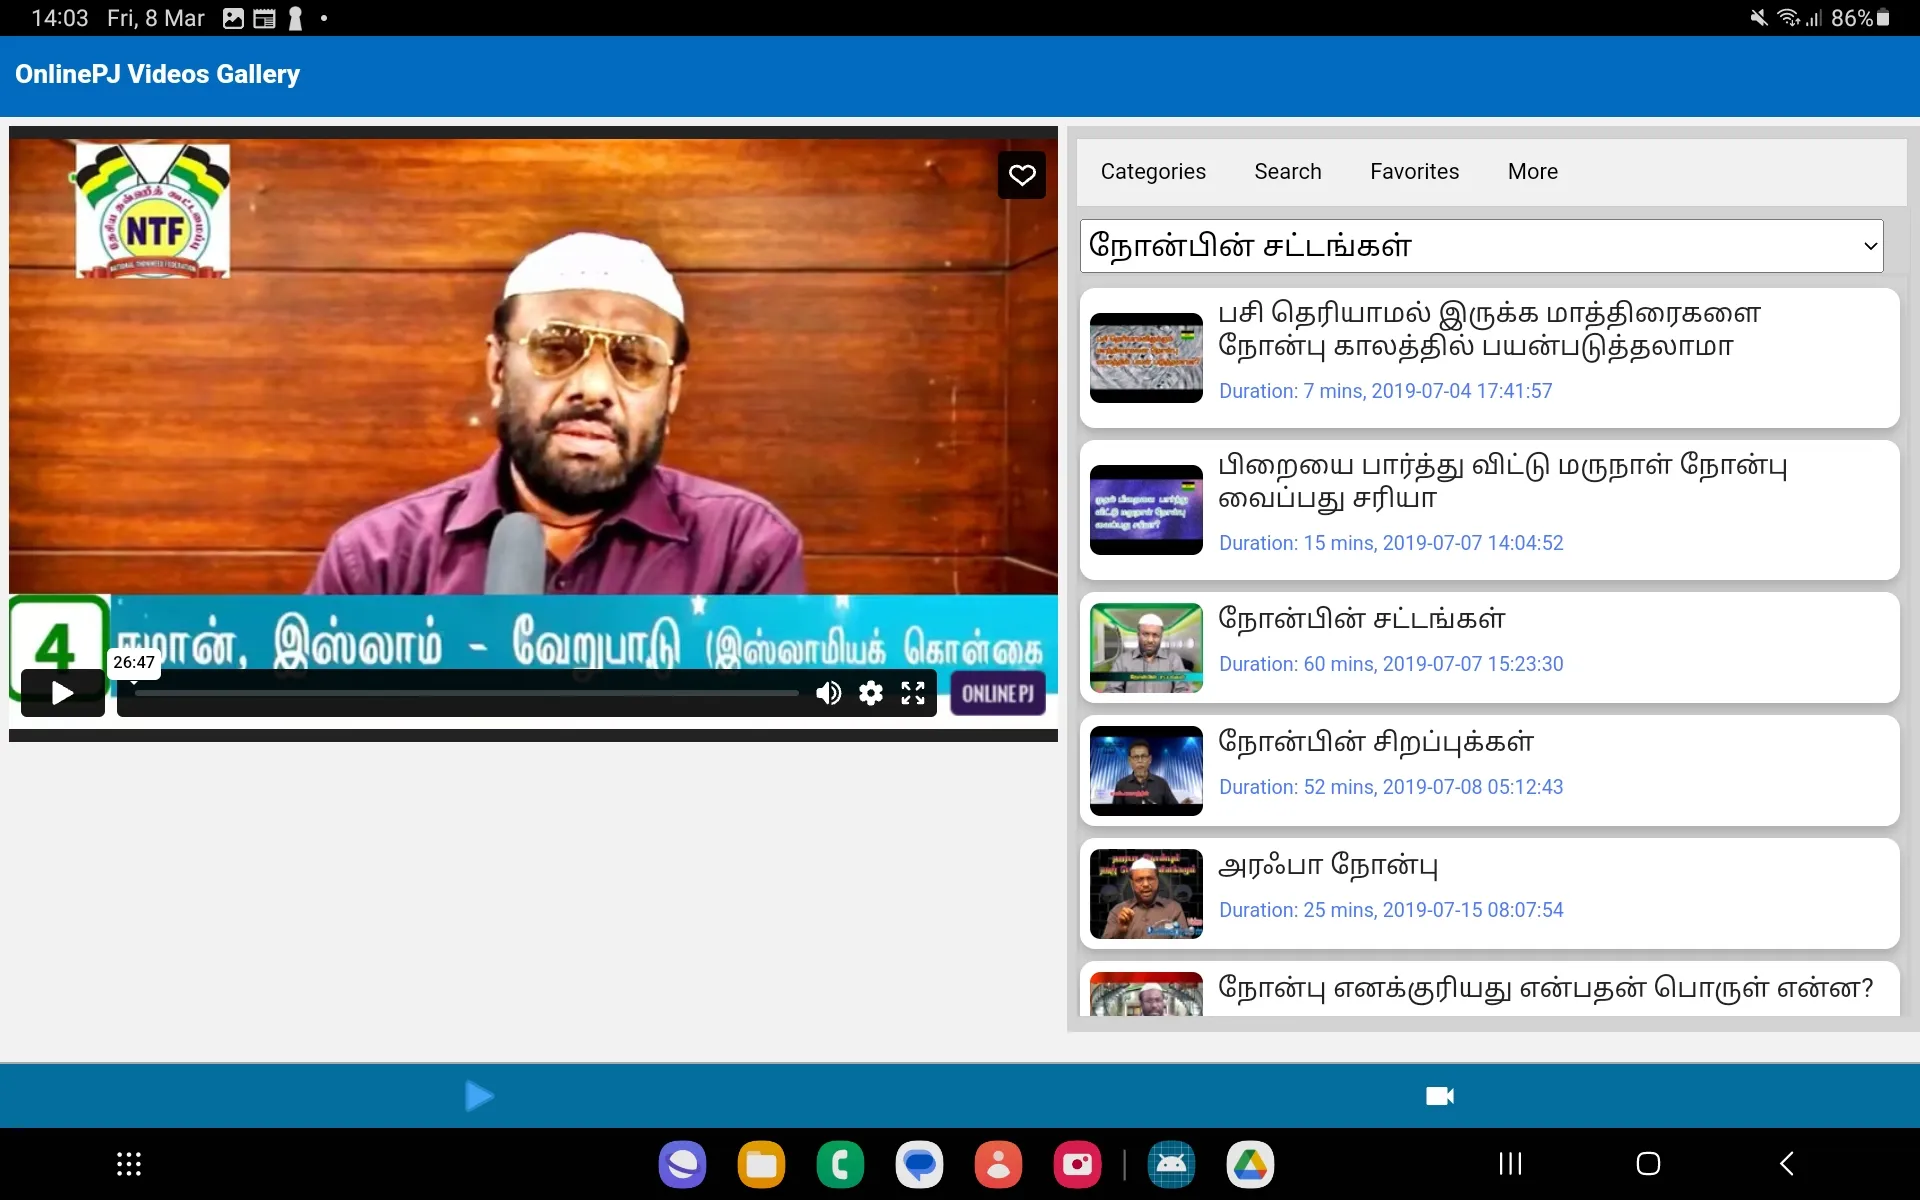Open the blue Messages app
1920x1200 pixels.
[919, 1164]
